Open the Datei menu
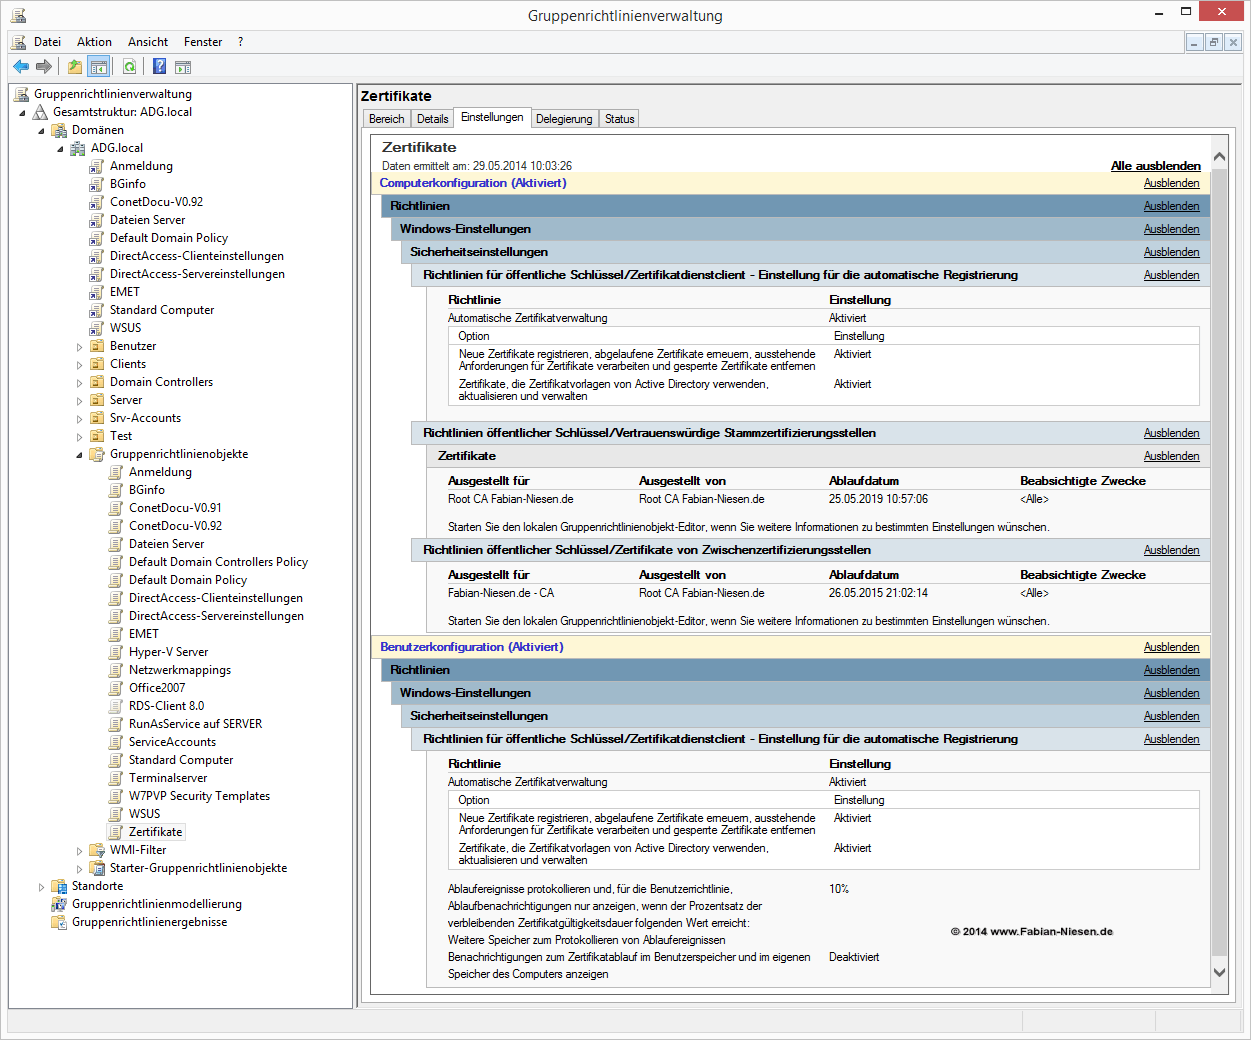Screen dimensions: 1251x1040 pyautogui.click(x=47, y=42)
